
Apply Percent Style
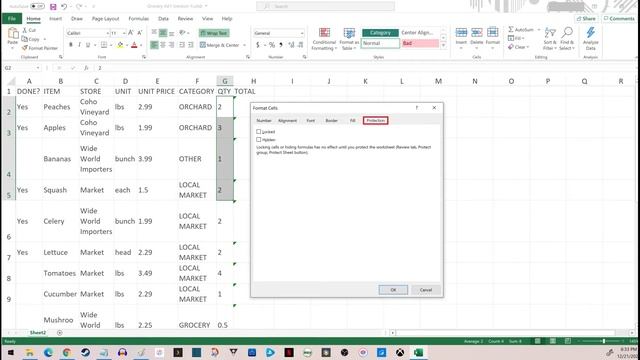(x=272, y=45)
